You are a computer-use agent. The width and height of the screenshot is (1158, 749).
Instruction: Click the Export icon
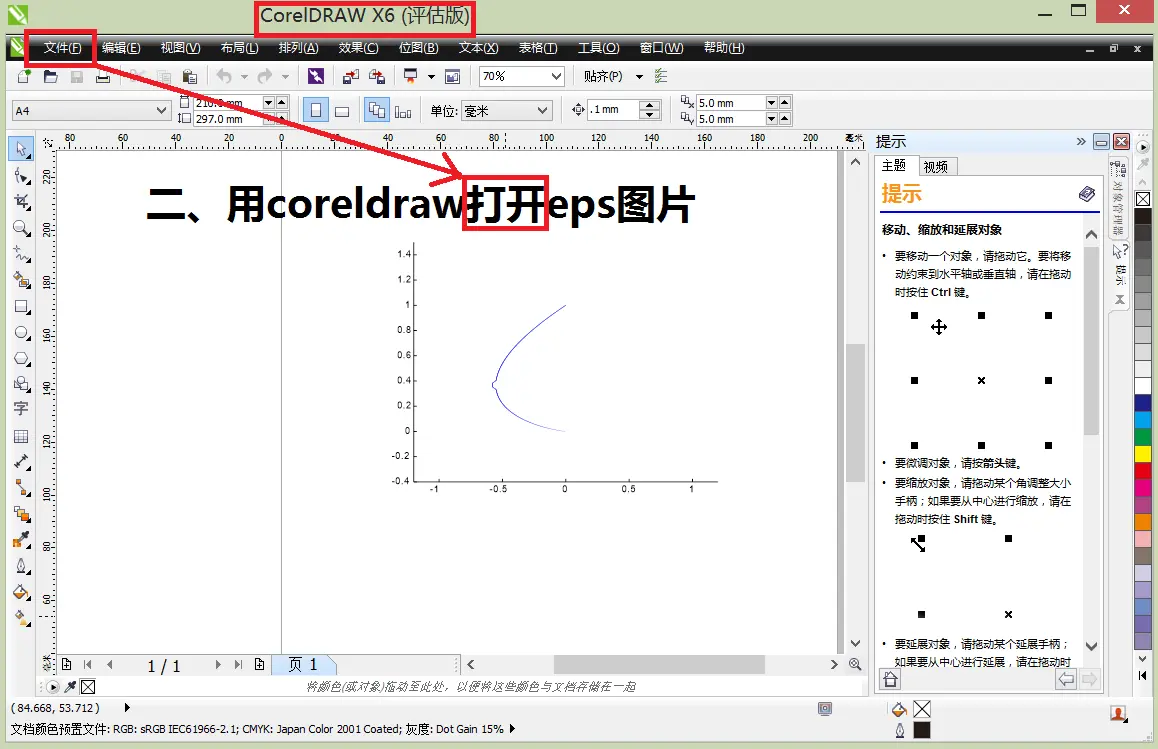click(377, 76)
